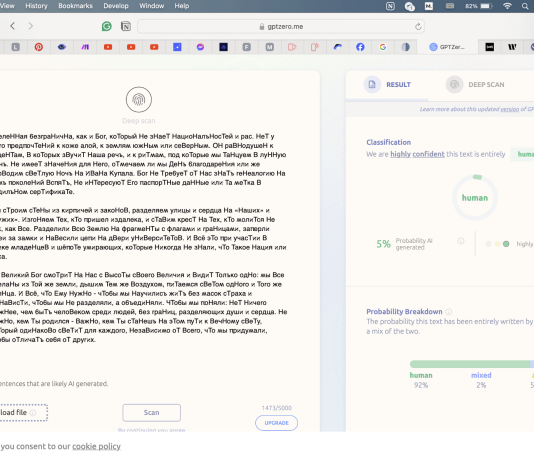Image resolution: width=534 pixels, height=462 pixels.
Task: Check the battery status at 82%
Action: [x=479, y=6]
